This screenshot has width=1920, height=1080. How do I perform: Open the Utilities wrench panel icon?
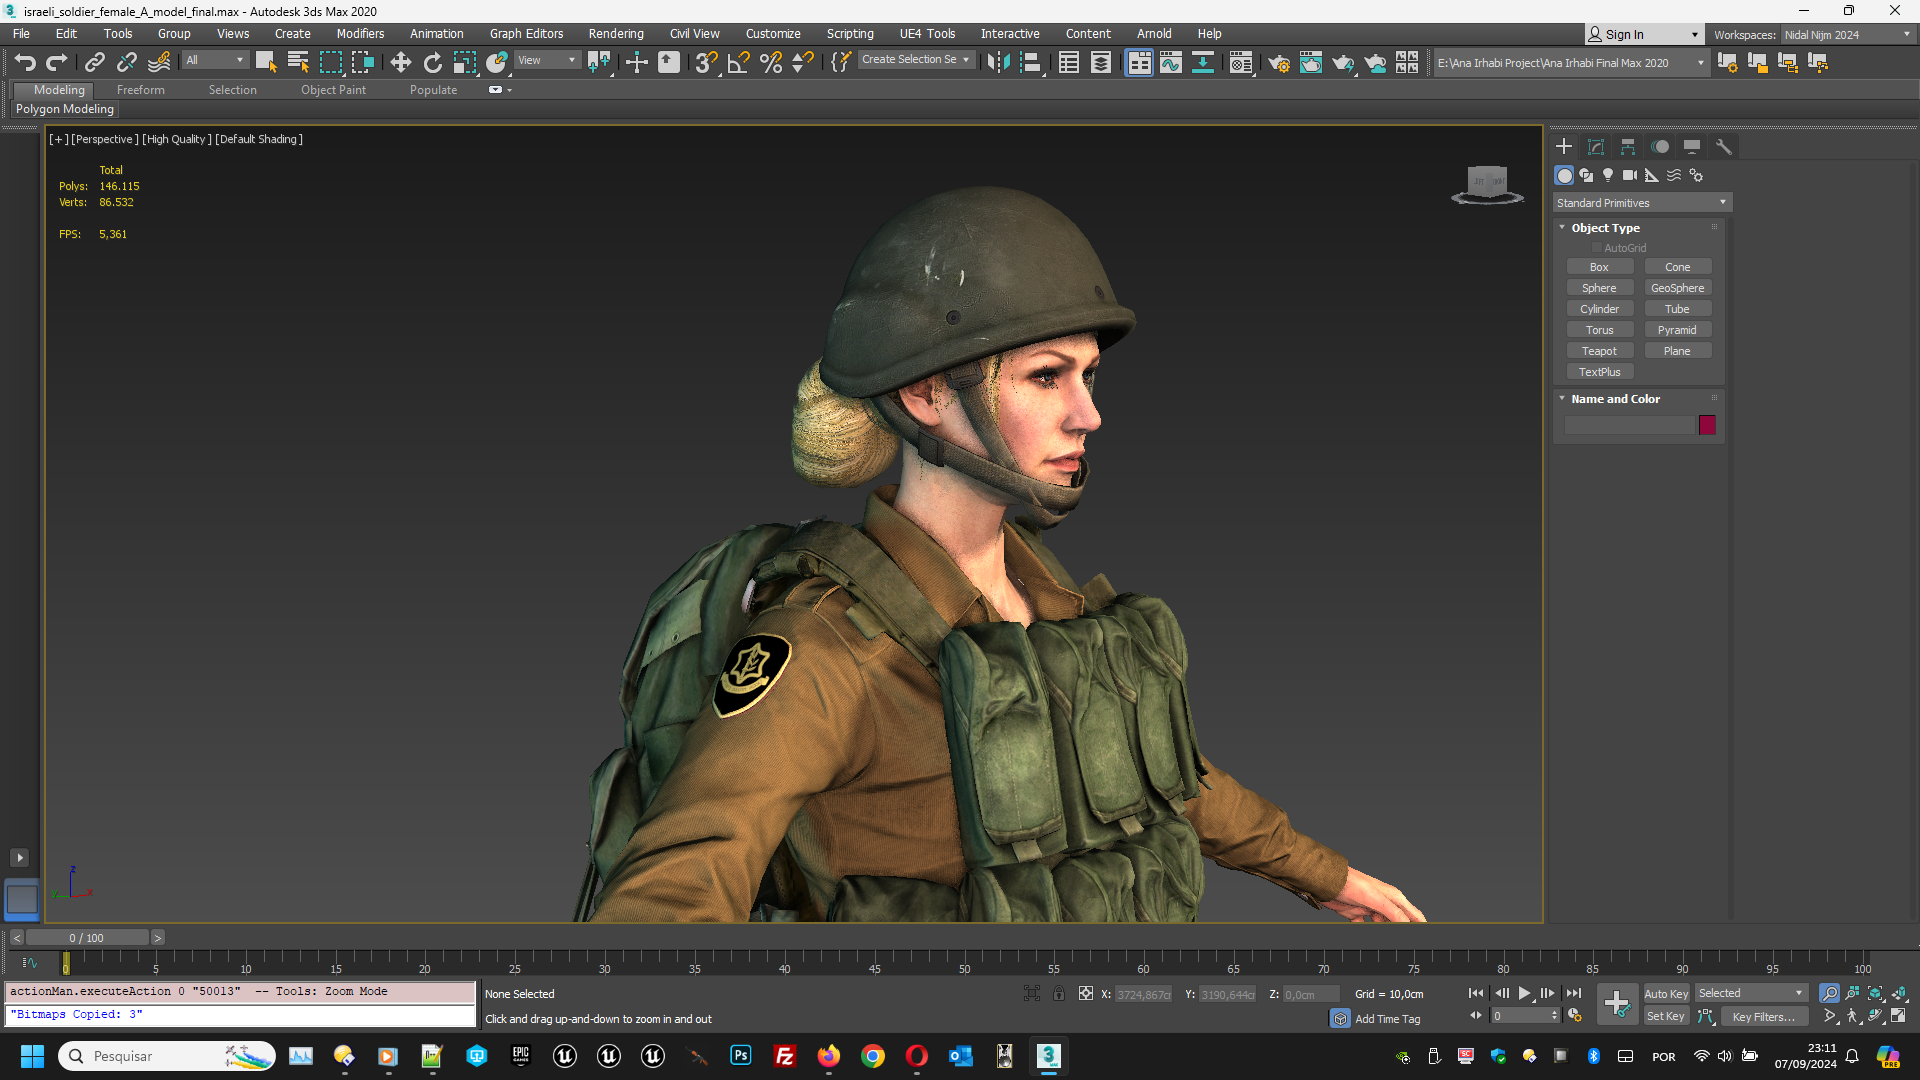(1724, 147)
